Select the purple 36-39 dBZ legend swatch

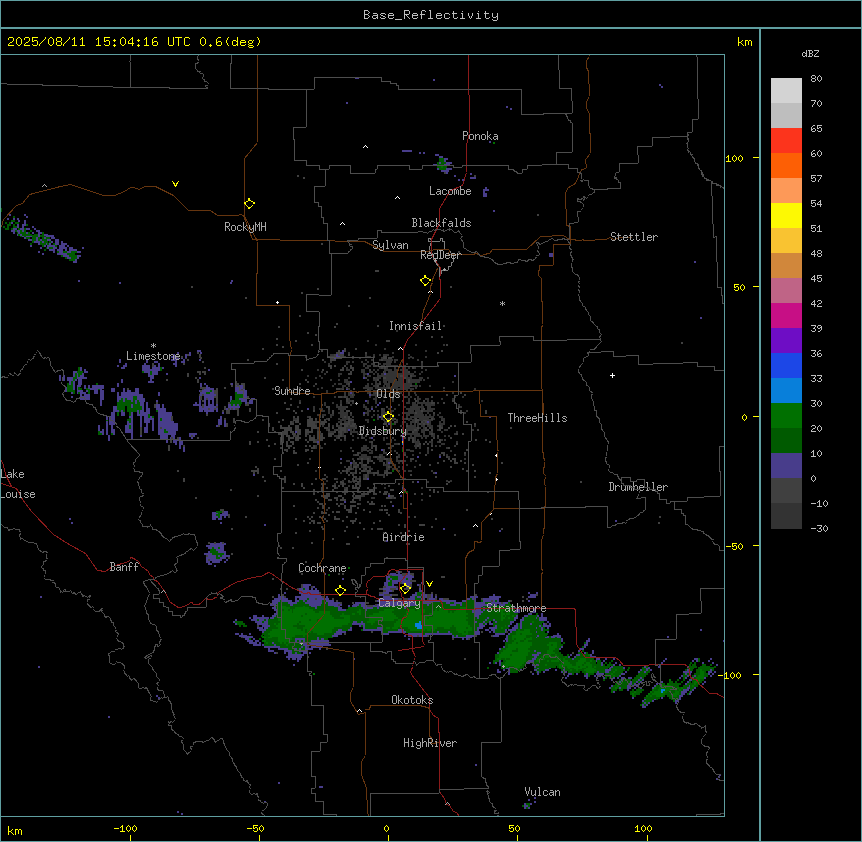tap(786, 340)
